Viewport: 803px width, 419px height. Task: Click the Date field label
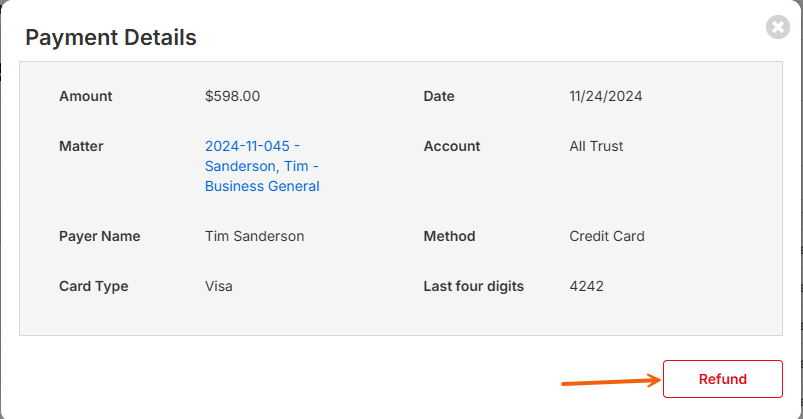click(x=439, y=97)
